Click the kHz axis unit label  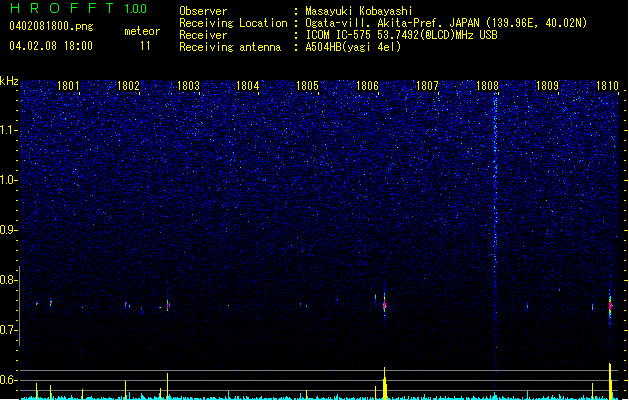(x=9, y=81)
